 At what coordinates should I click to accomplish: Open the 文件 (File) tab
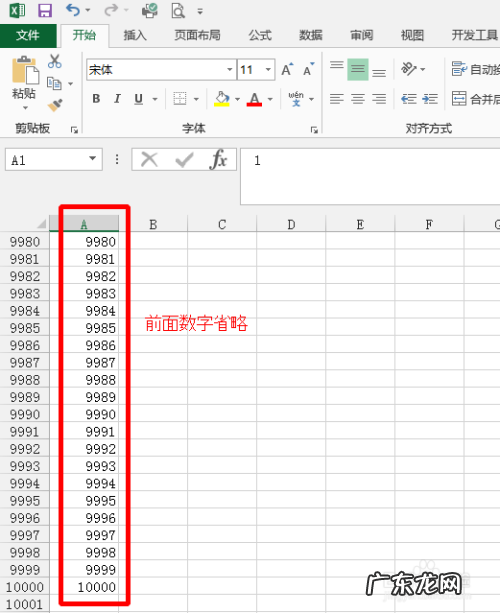[x=28, y=36]
